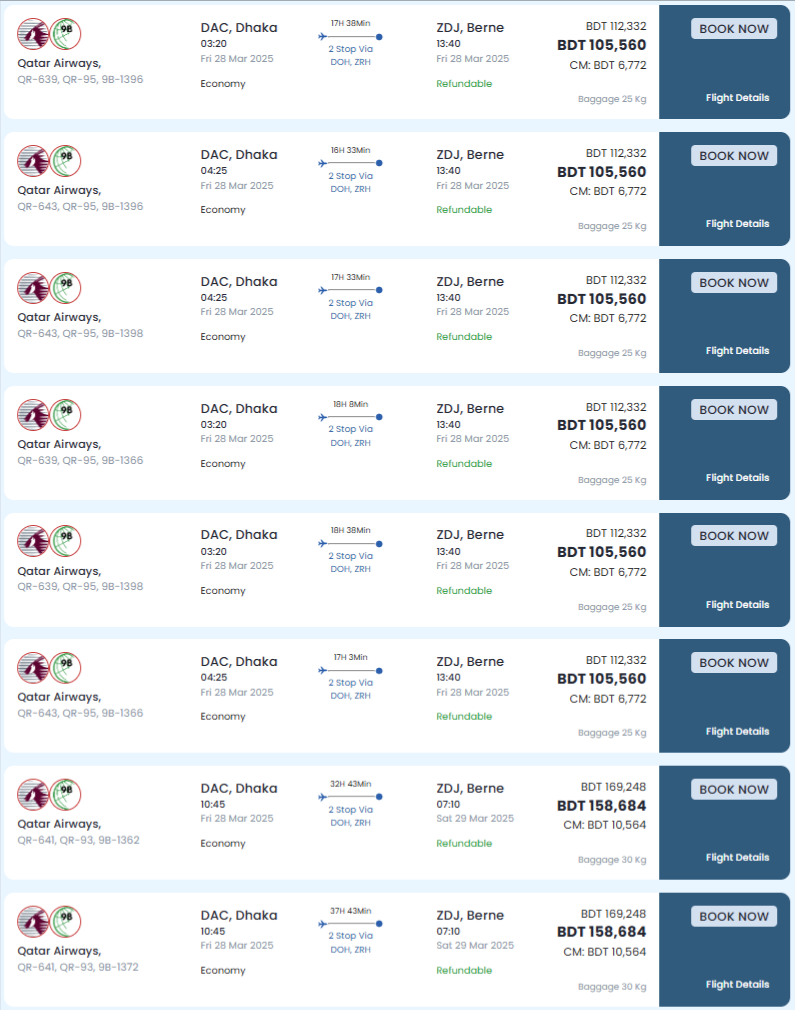Click 9B logo on the QR-639 9B-1366 flight
Screen dimensions: 795x1010
pyautogui.click(x=65, y=415)
